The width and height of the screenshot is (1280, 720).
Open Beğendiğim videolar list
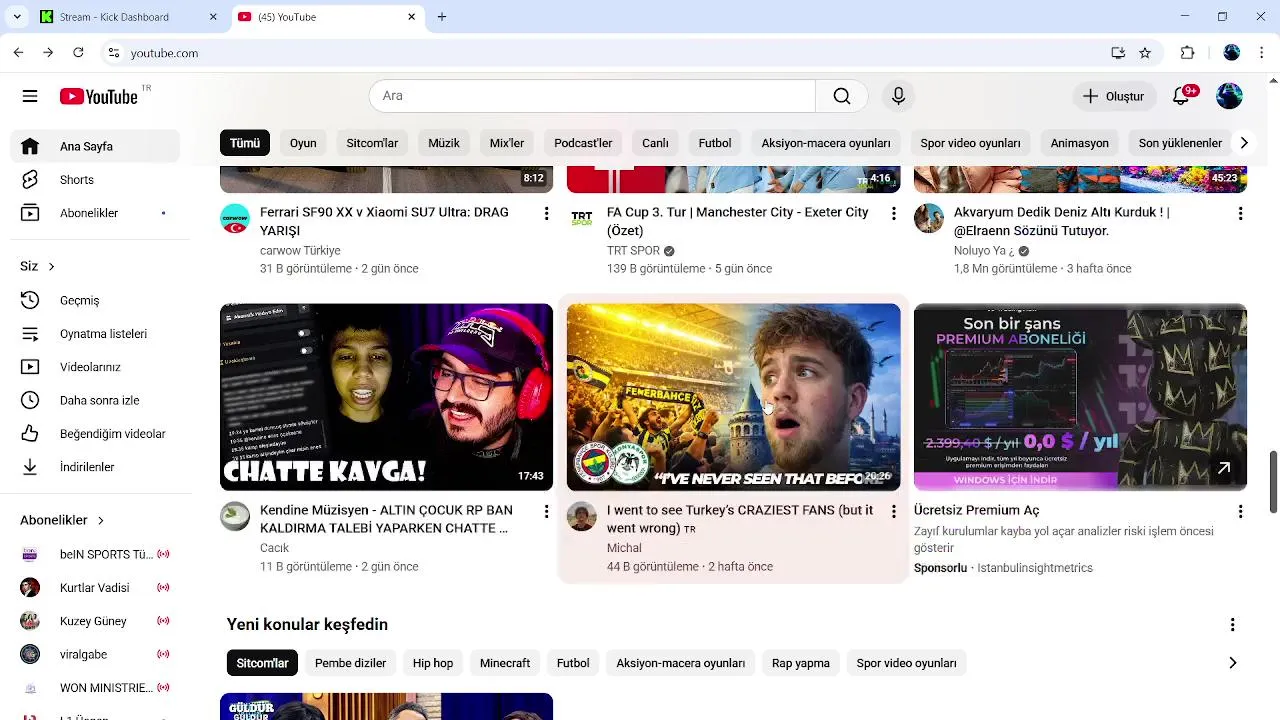(95, 434)
